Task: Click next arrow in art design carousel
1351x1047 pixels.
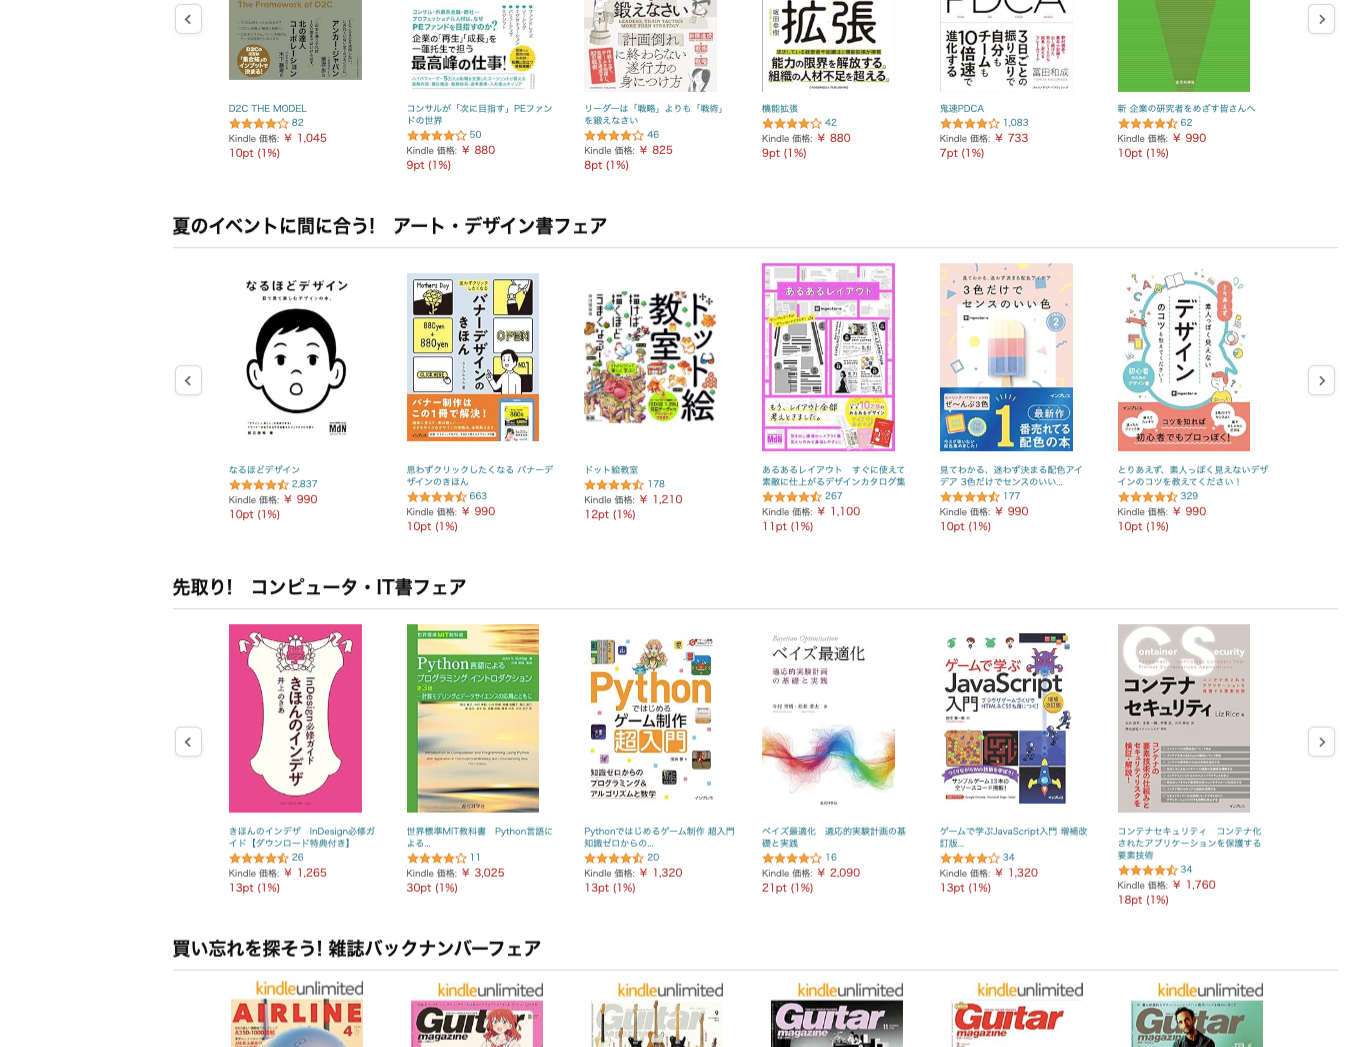Action: click(1321, 380)
